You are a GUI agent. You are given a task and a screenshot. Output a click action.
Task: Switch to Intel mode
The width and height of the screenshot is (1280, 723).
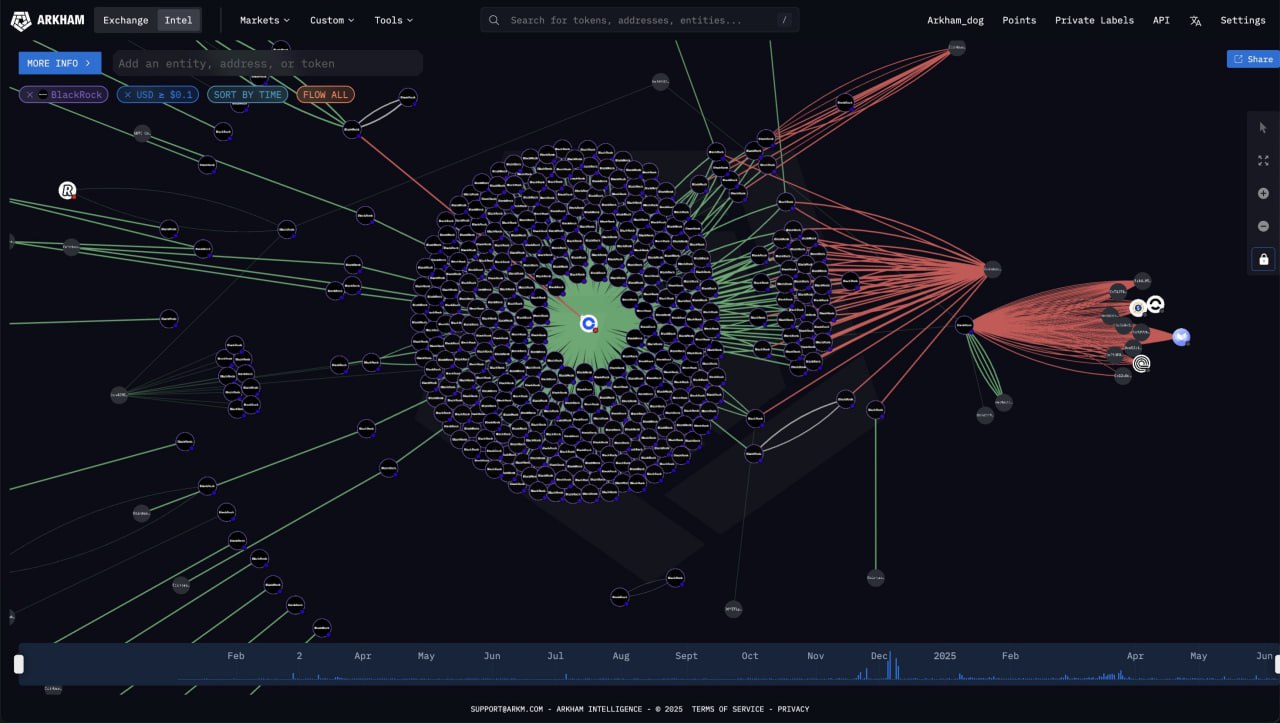(x=178, y=20)
